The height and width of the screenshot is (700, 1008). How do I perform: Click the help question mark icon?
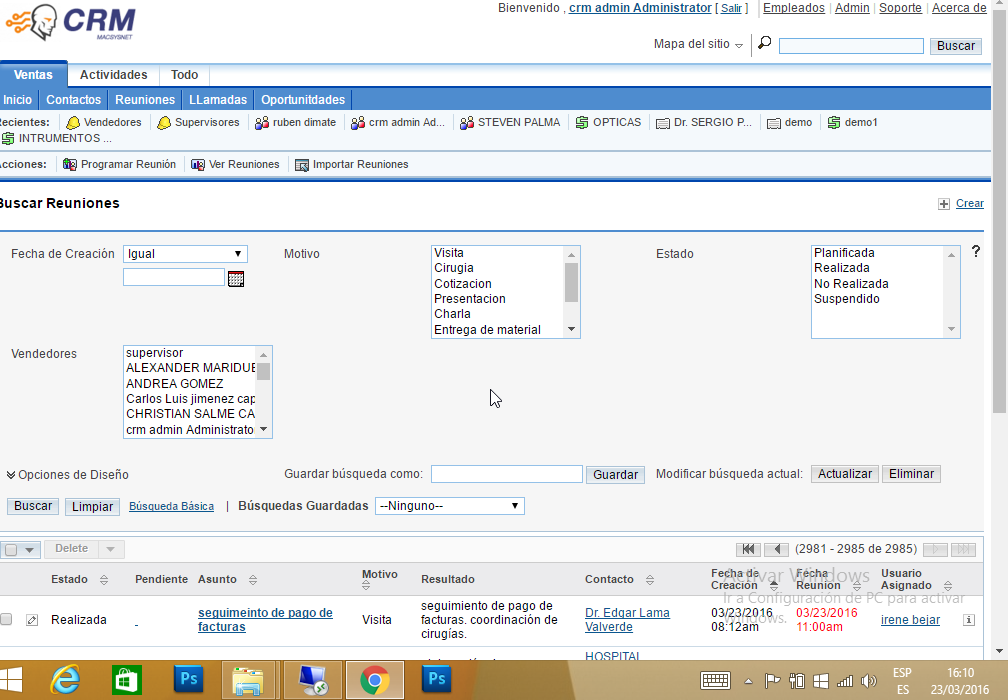click(976, 252)
